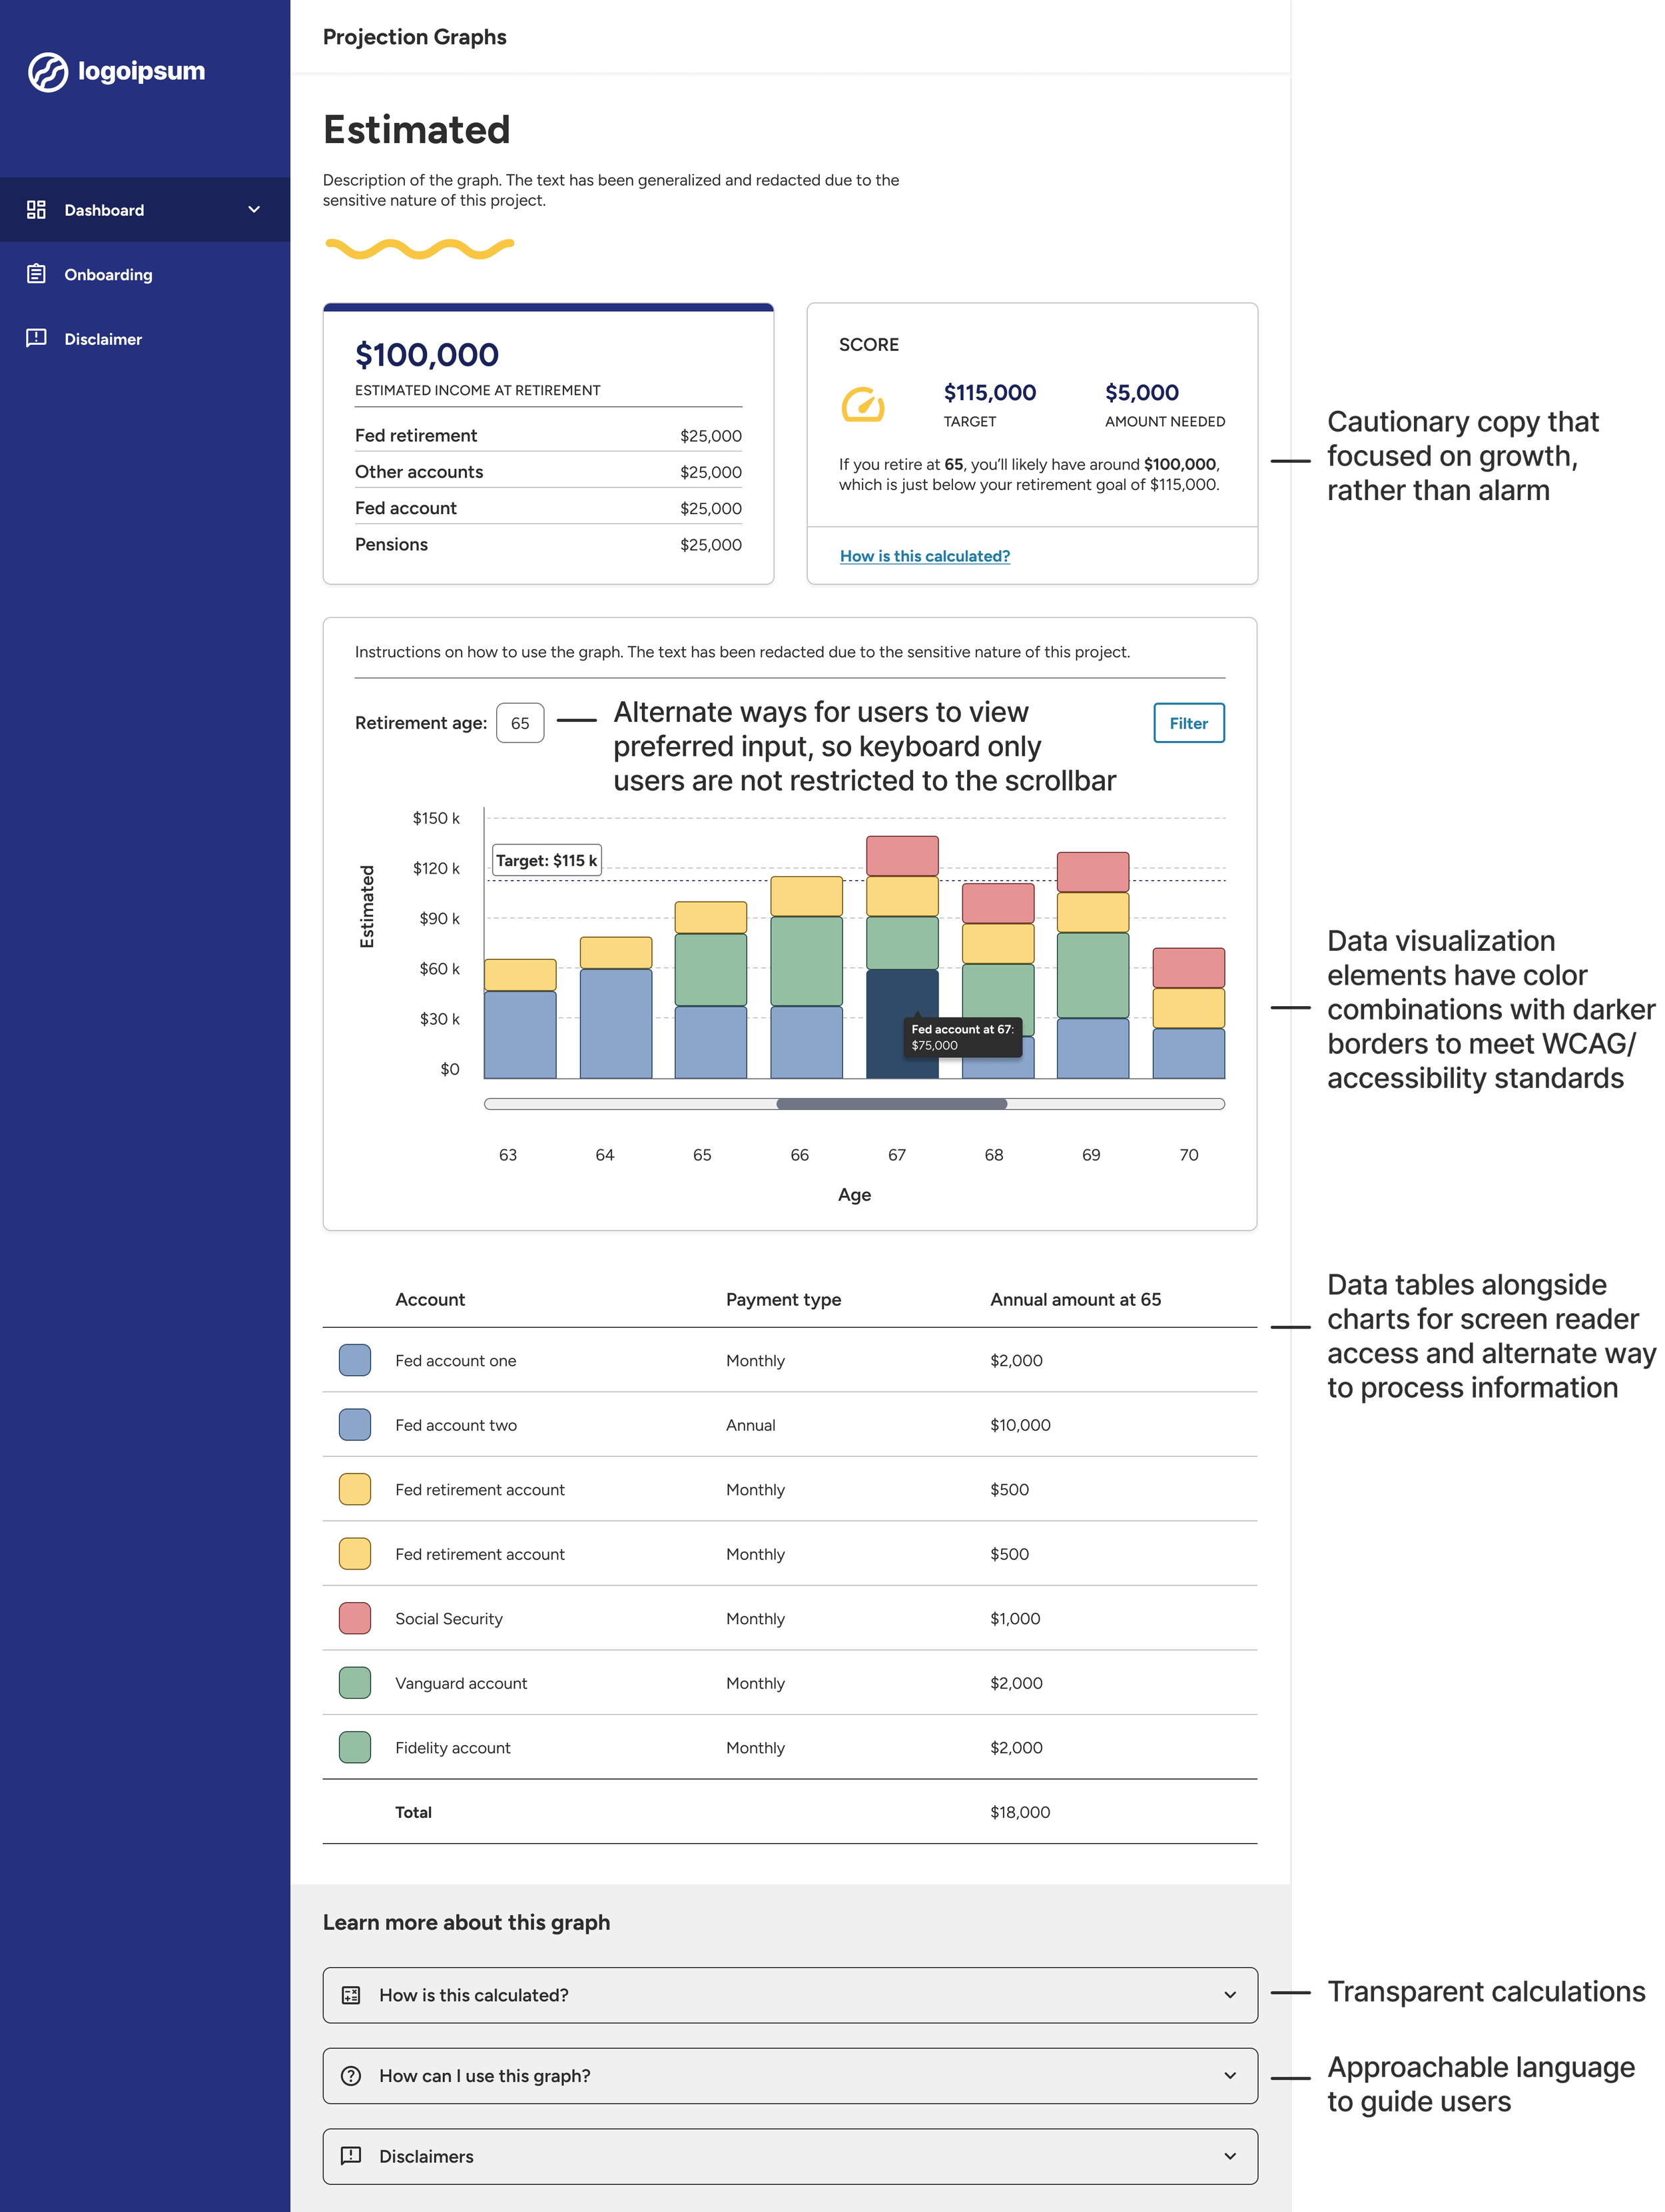Screen dimensions: 1665x2212
Task: Click the logoipsum logo icon
Action: [x=47, y=72]
